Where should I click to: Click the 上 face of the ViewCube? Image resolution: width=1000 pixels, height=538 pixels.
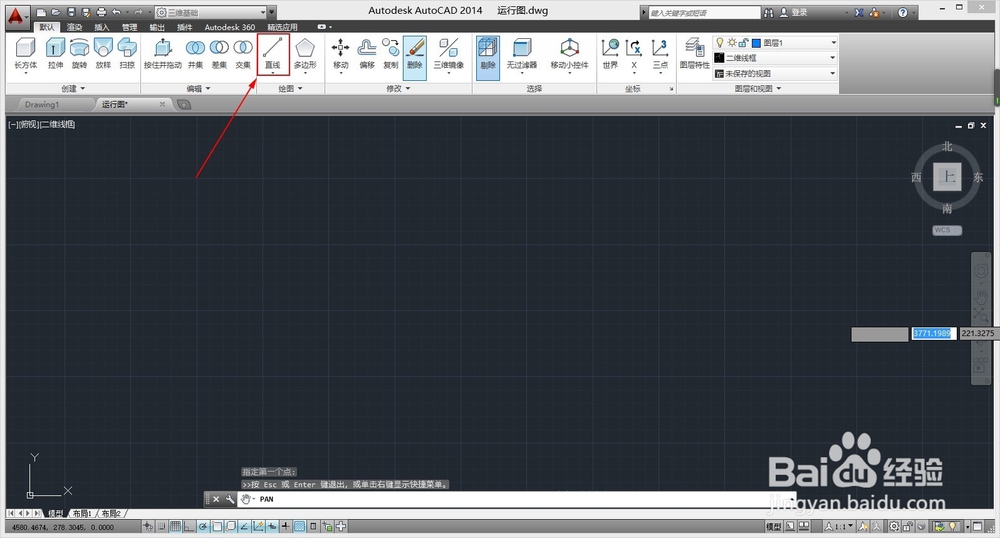coord(948,177)
